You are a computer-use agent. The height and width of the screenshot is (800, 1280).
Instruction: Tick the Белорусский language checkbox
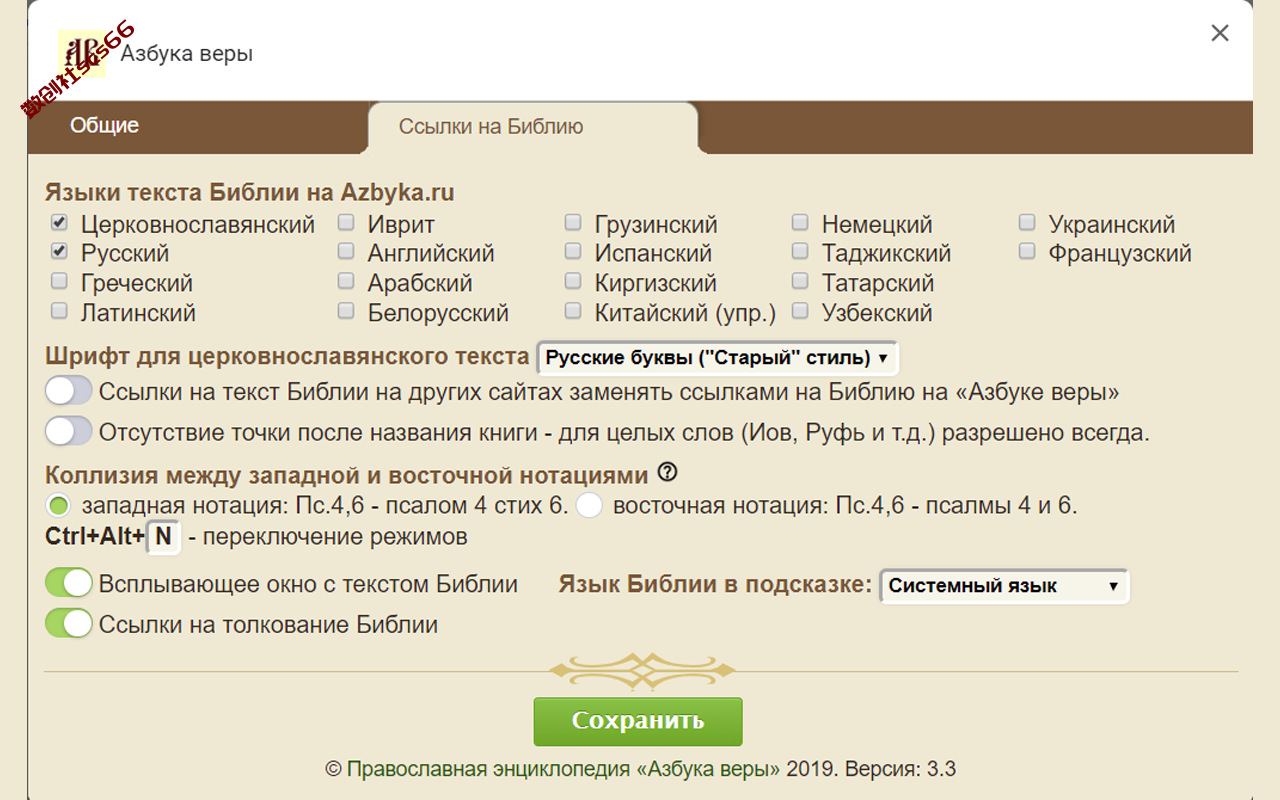pos(346,311)
